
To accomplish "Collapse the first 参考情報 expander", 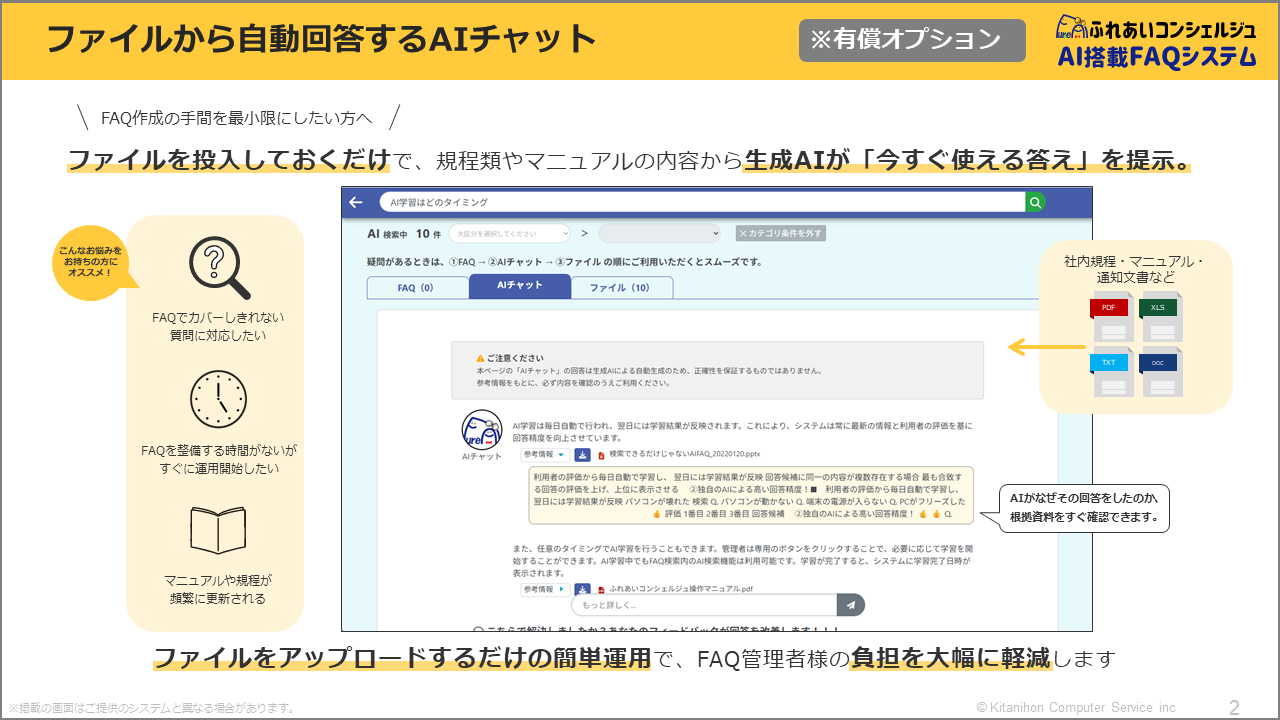I will click(x=545, y=454).
